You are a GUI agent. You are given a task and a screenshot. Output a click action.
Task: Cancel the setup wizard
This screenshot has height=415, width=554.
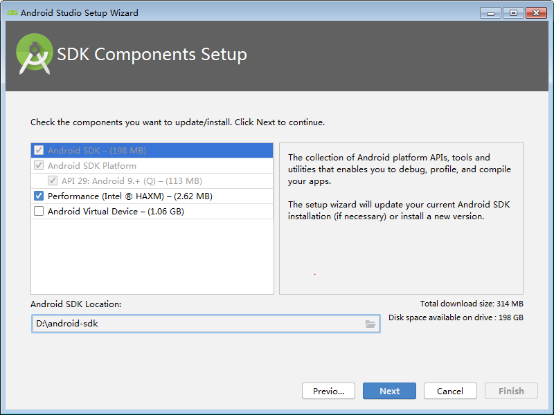(450, 391)
